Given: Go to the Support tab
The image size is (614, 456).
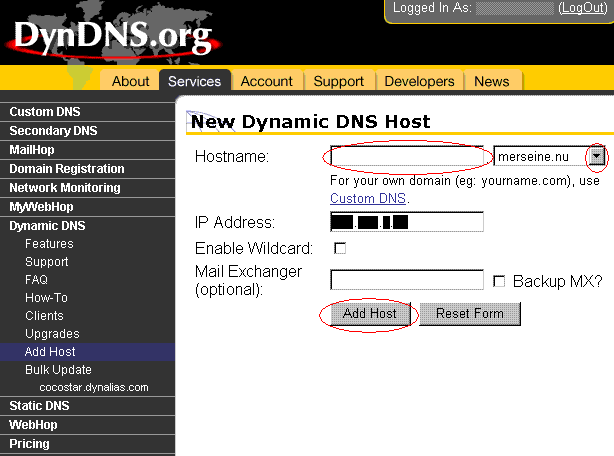Looking at the screenshot, I should click(339, 82).
